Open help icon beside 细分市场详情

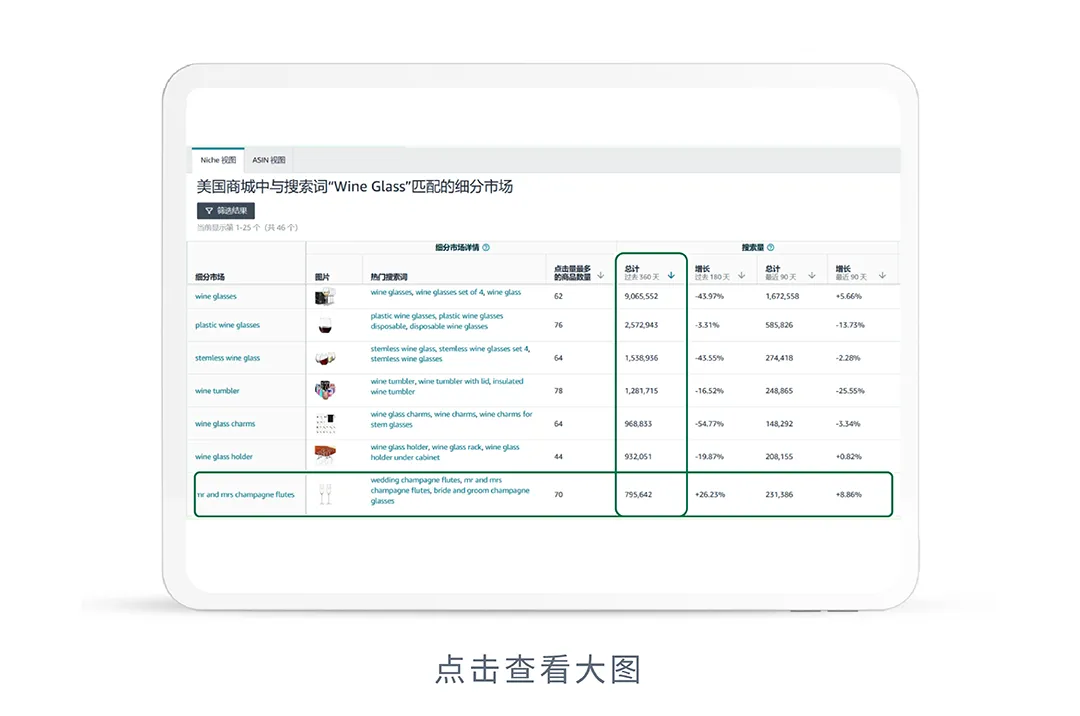[486, 247]
